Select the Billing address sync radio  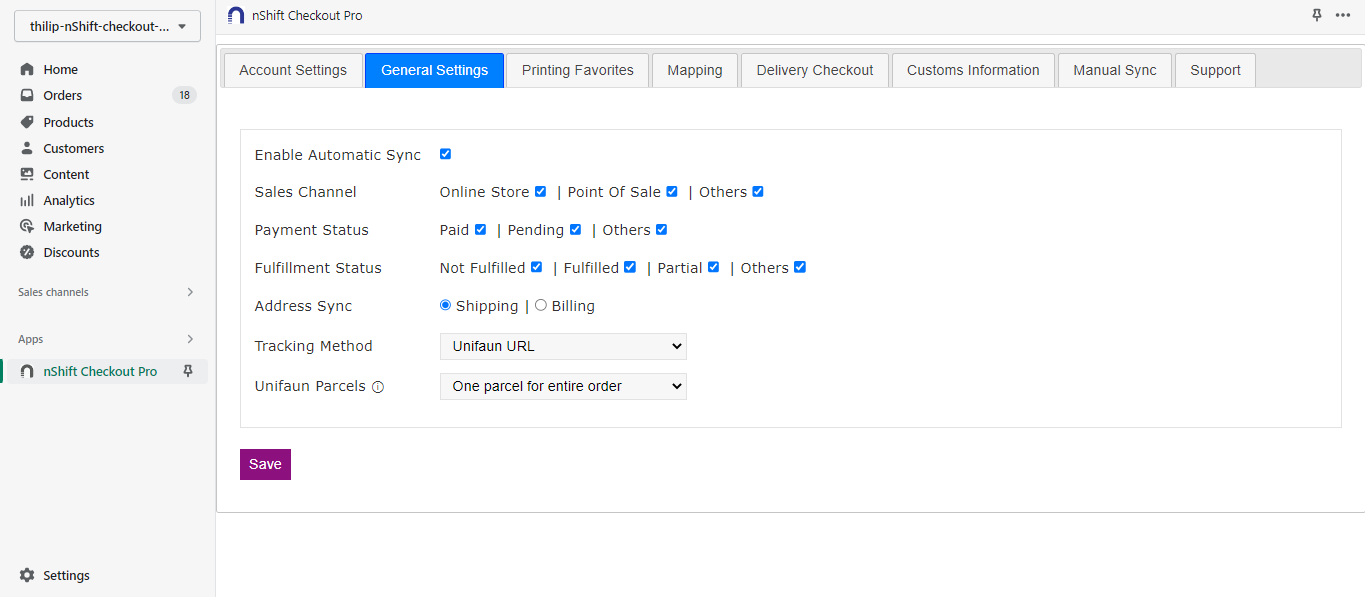(541, 305)
